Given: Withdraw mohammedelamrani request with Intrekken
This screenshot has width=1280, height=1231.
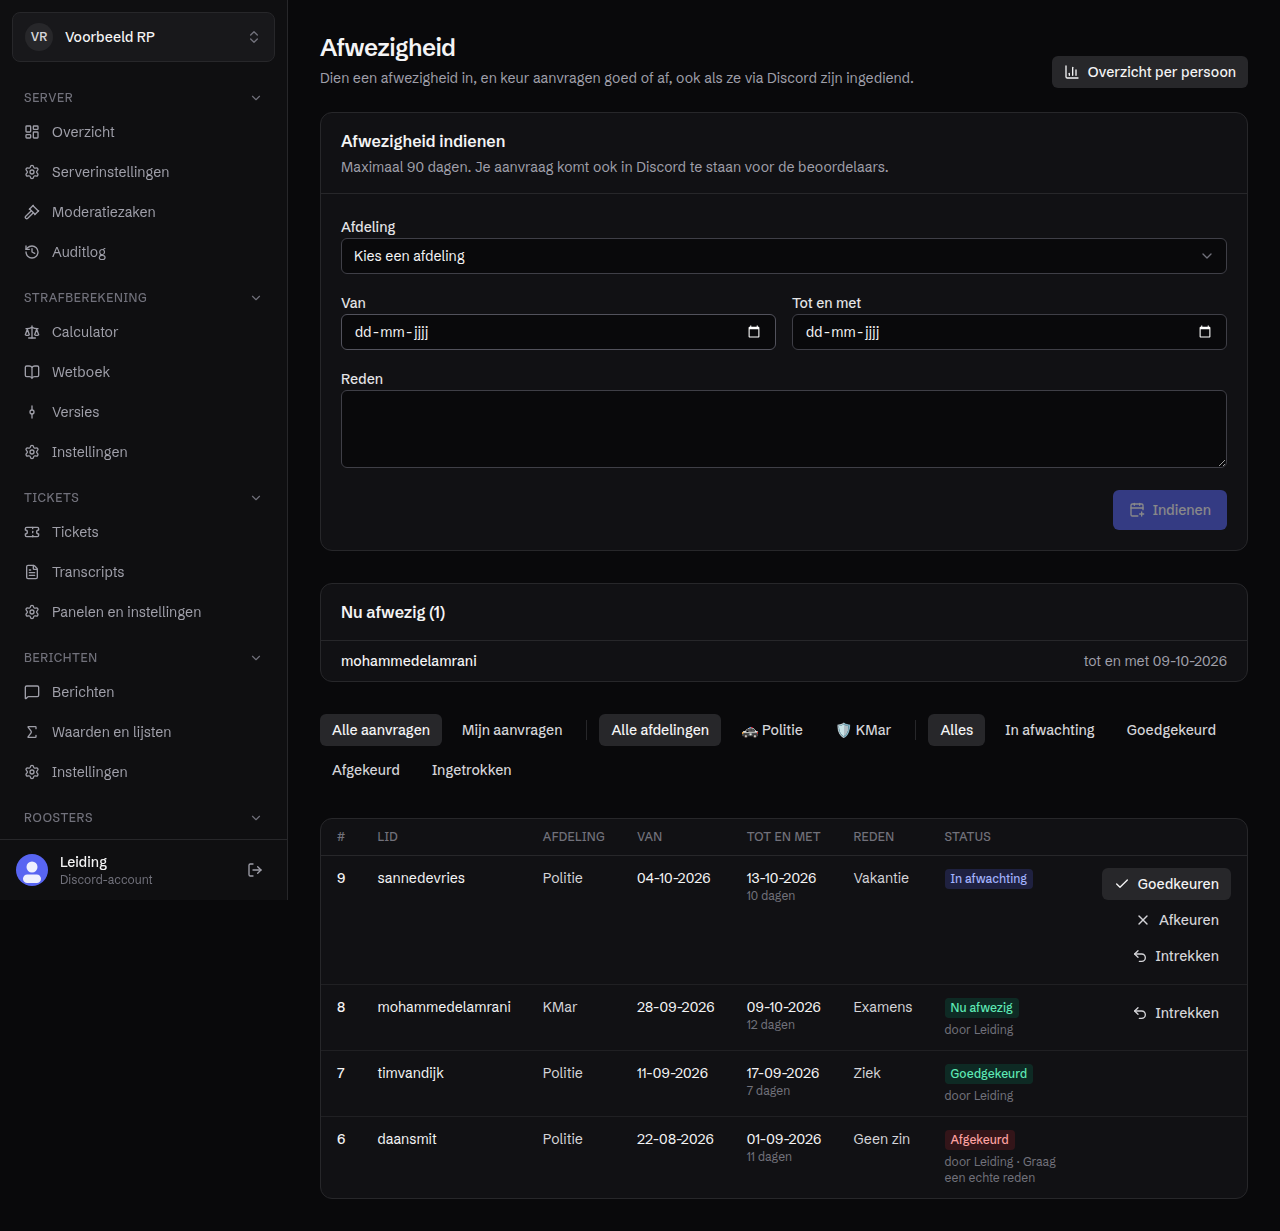Looking at the screenshot, I should click(x=1175, y=1013).
